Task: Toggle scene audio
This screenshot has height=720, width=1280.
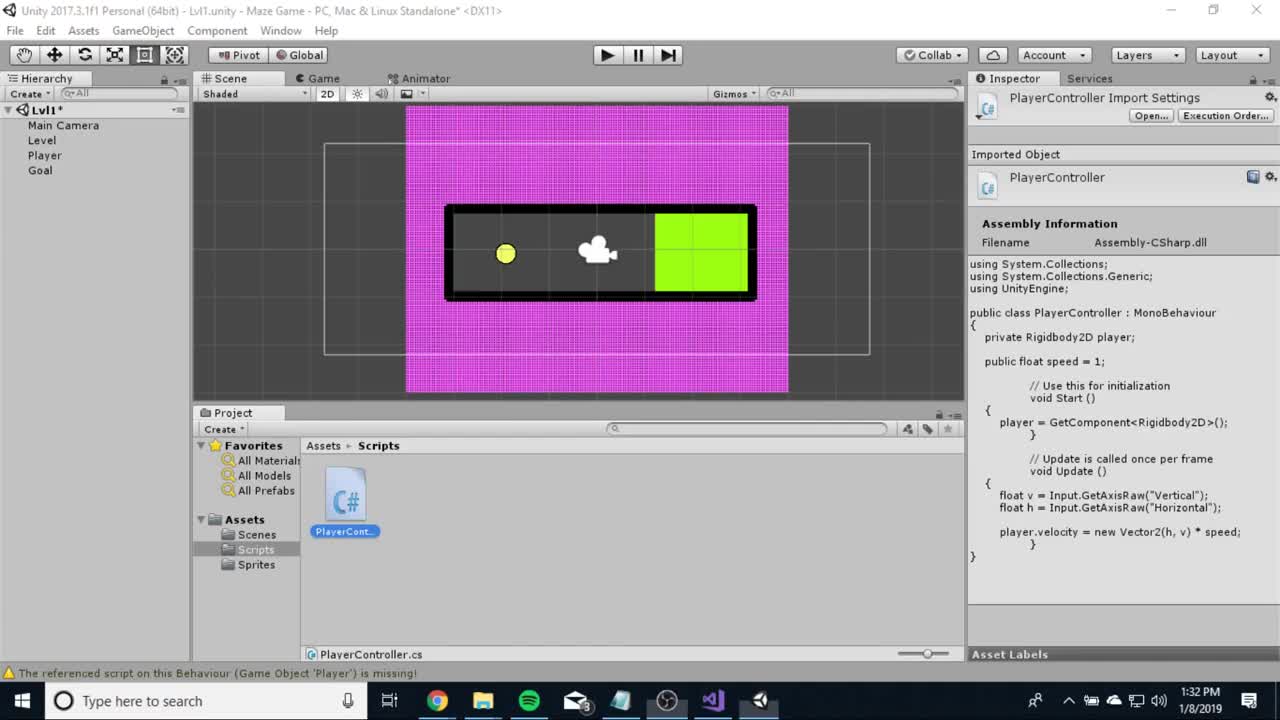Action: [381, 94]
